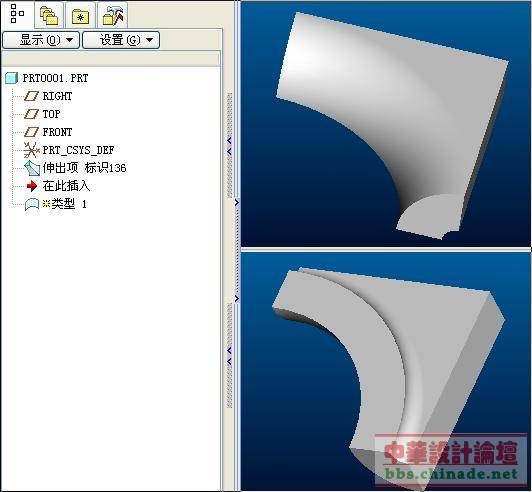Select the PRT_CSYS_DEF coordinate system icon
The height and width of the screenshot is (492, 532).
[x=32, y=150]
